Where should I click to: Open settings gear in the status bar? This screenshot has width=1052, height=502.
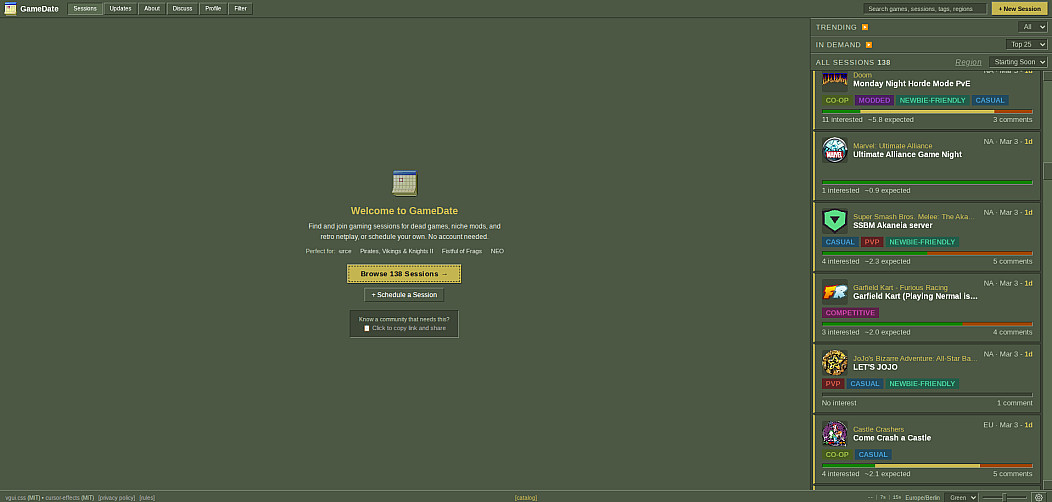1037,497
